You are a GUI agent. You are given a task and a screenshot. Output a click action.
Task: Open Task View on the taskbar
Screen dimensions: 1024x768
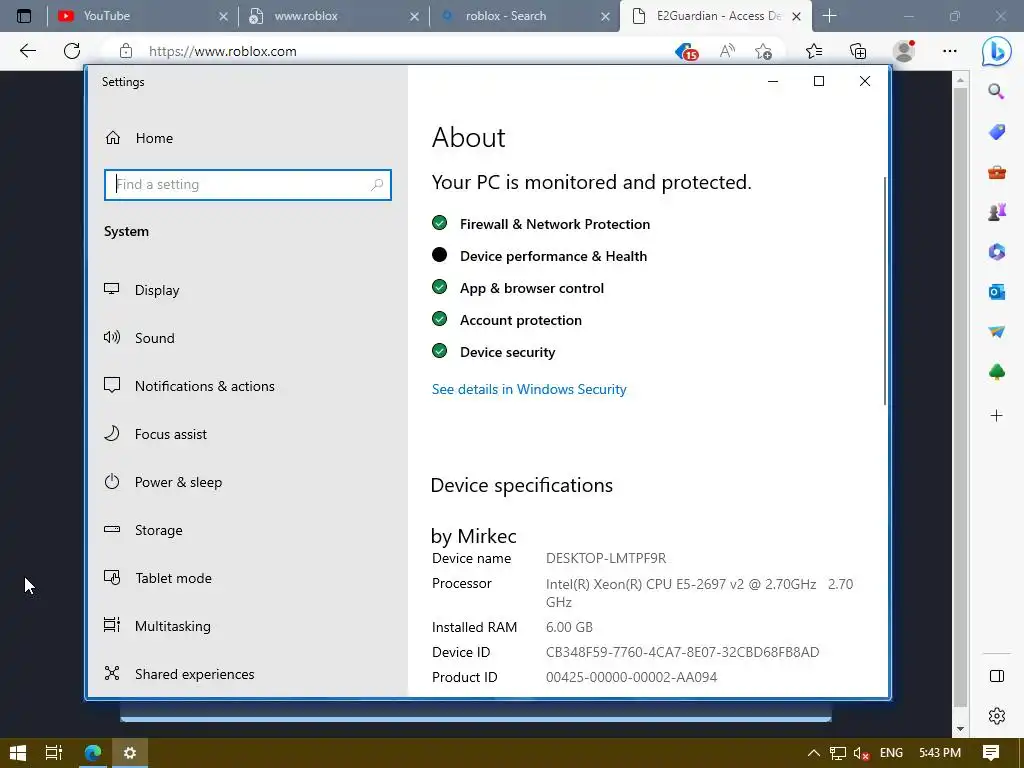tap(54, 753)
